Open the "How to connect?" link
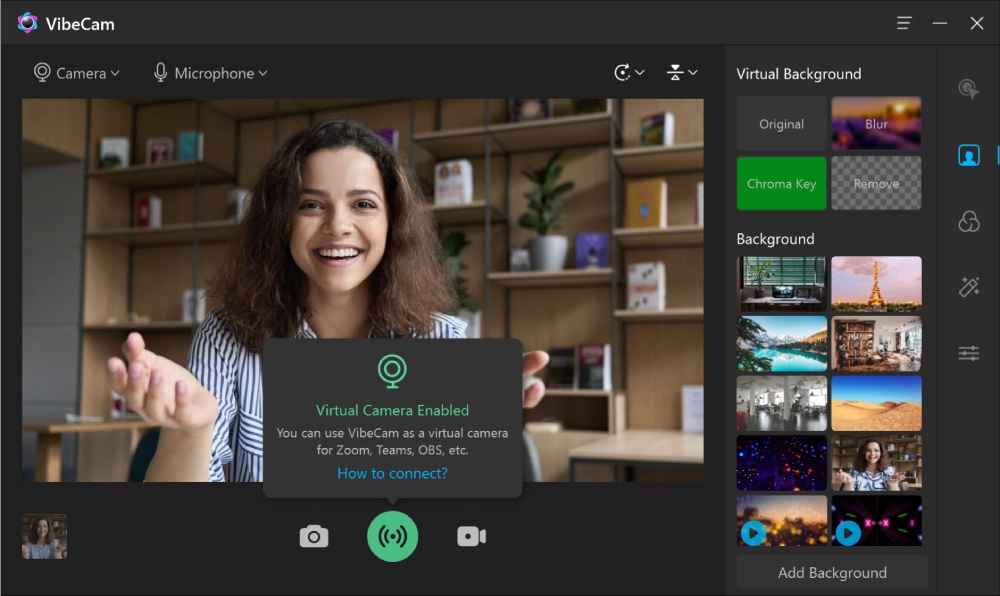This screenshot has width=1000, height=596. (392, 473)
